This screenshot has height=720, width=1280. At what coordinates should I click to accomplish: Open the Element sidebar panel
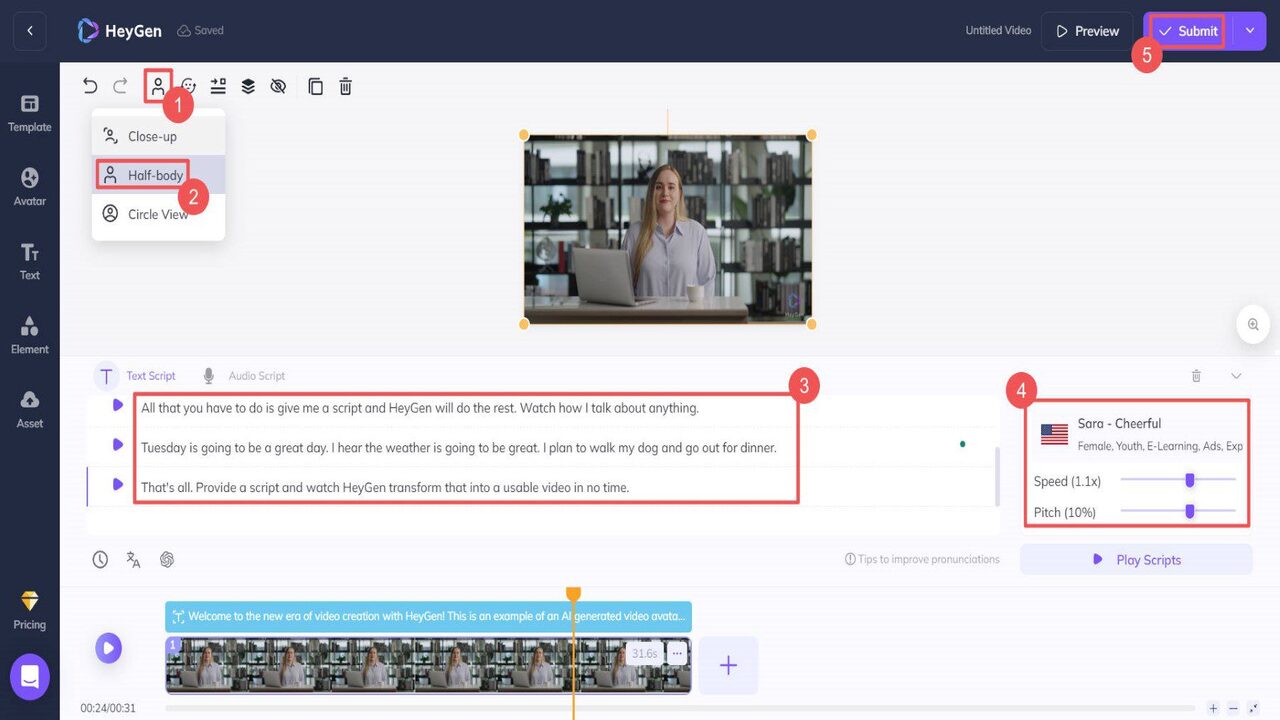pos(30,335)
